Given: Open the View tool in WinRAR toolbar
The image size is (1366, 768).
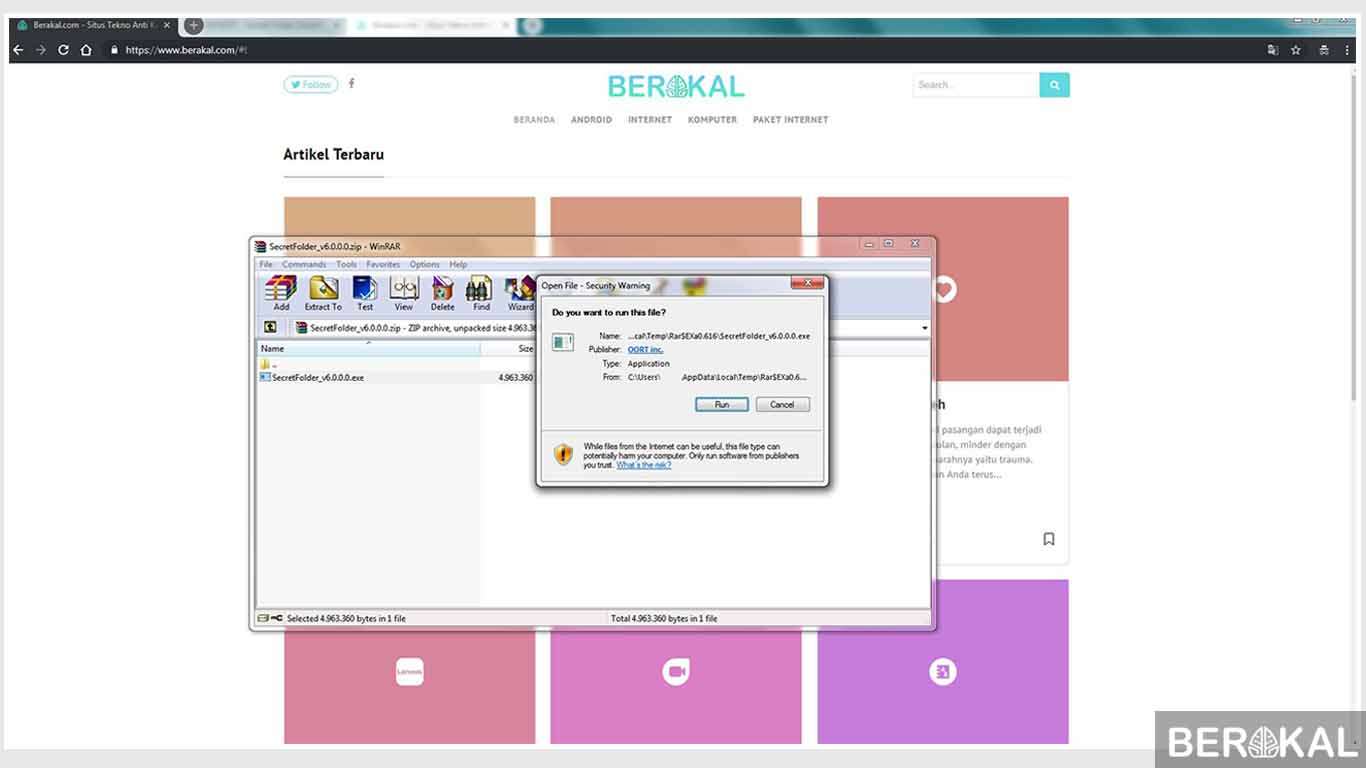Looking at the screenshot, I should coord(403,291).
